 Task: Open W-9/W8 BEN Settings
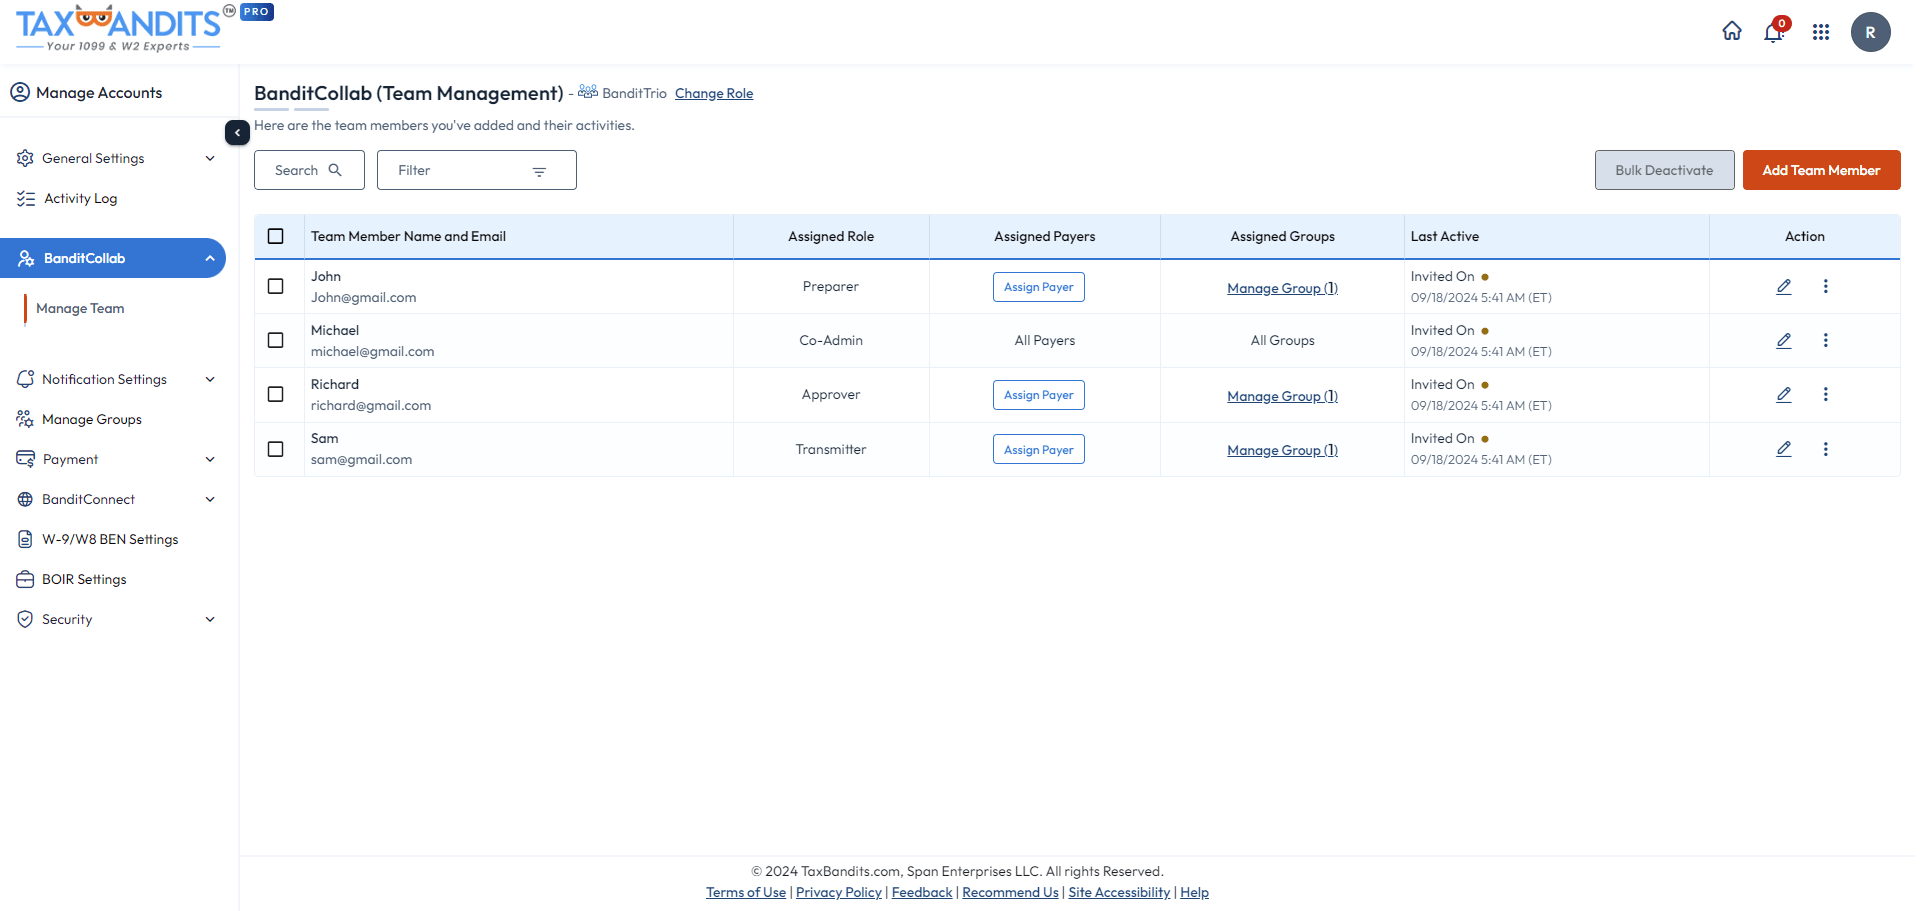click(108, 539)
